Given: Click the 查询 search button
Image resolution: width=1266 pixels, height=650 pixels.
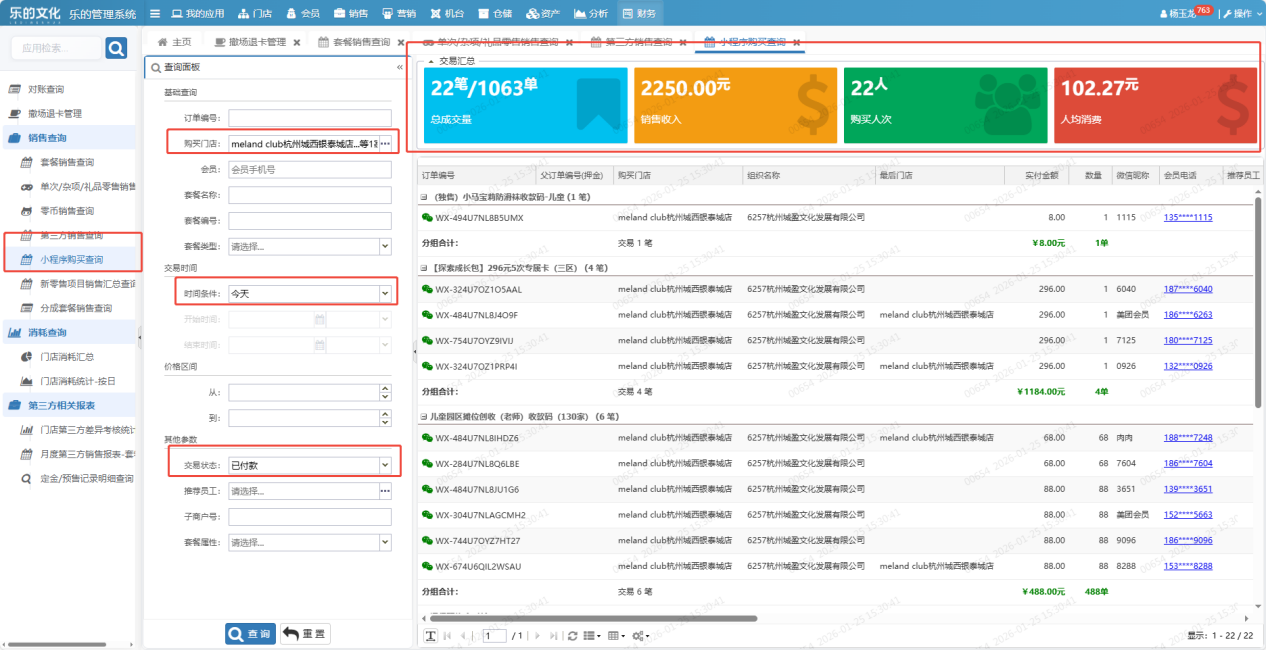Looking at the screenshot, I should click(x=250, y=634).
